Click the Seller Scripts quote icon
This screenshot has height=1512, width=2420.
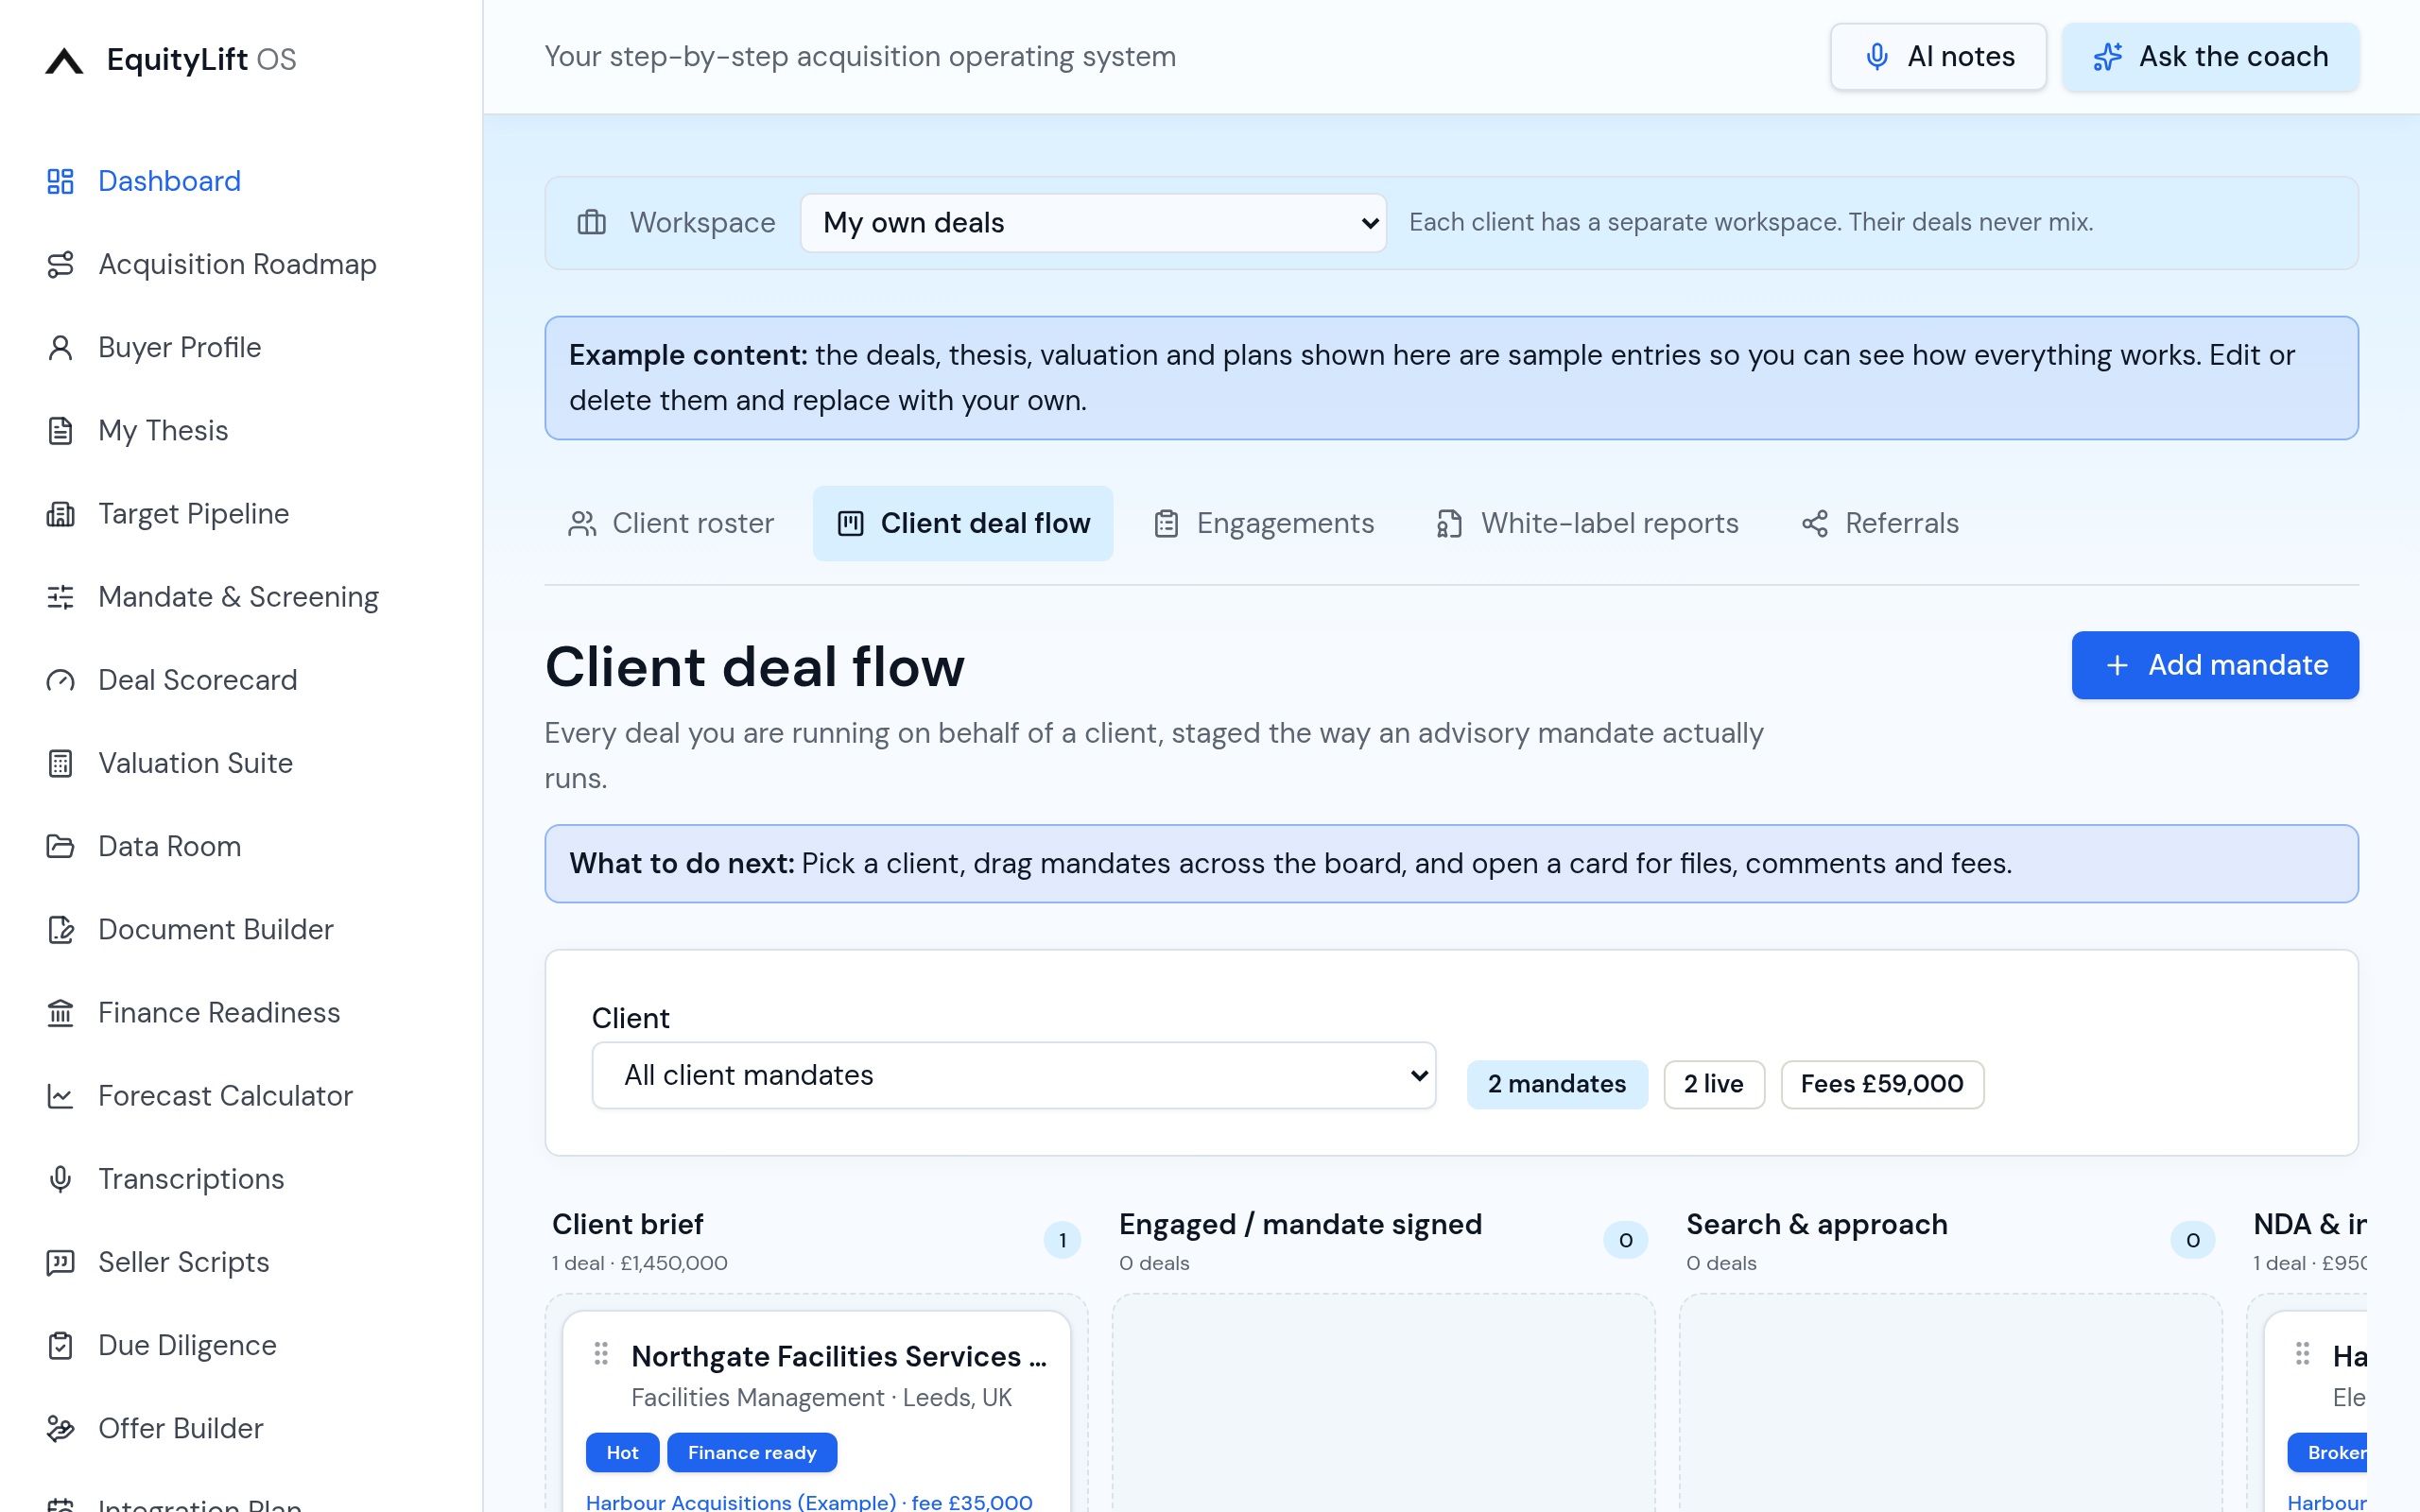[60, 1262]
